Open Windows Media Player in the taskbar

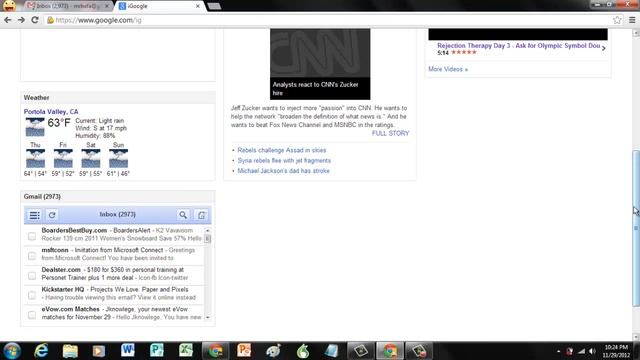(99, 351)
